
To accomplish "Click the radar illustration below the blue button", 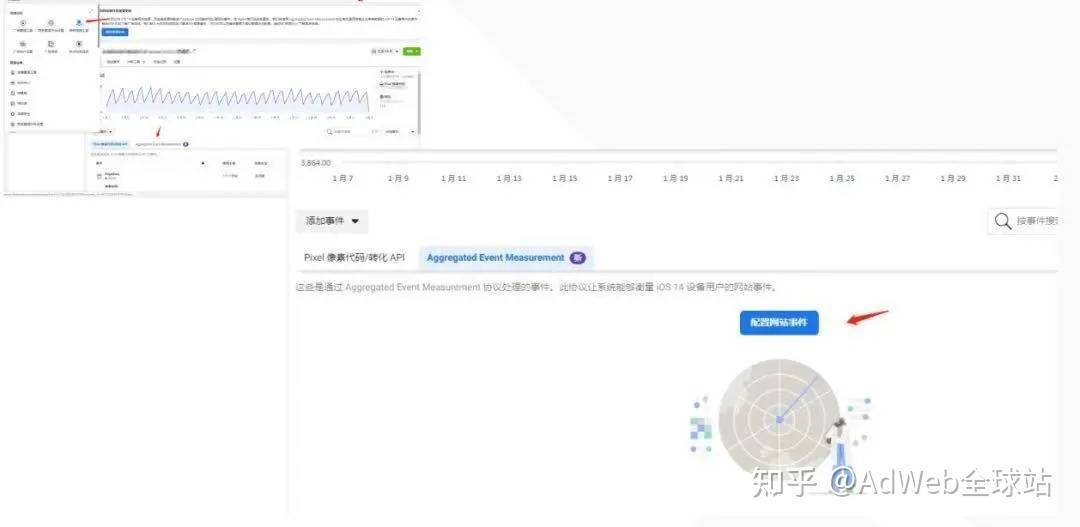I will tap(779, 418).
